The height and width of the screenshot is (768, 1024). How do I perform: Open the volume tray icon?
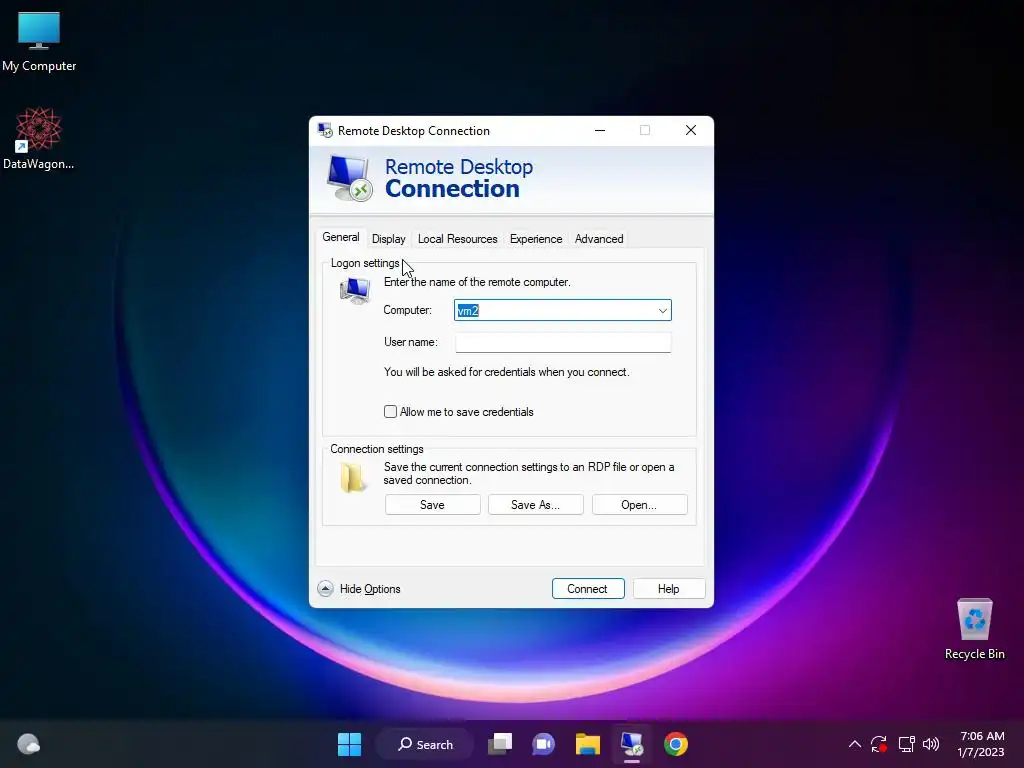(x=931, y=744)
